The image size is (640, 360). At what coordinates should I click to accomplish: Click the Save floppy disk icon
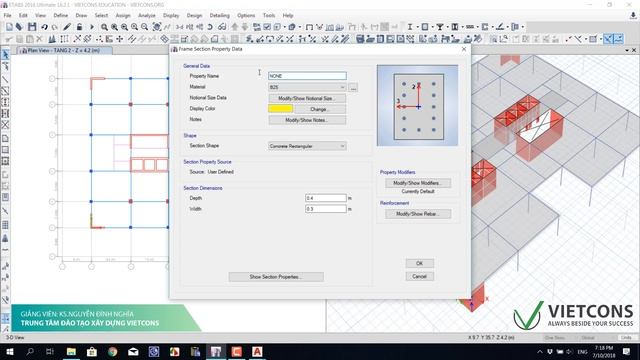click(x=32, y=27)
